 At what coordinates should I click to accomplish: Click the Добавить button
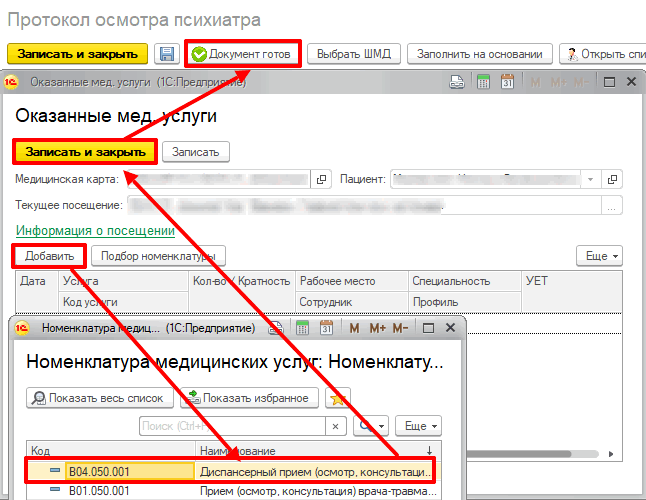click(x=50, y=256)
